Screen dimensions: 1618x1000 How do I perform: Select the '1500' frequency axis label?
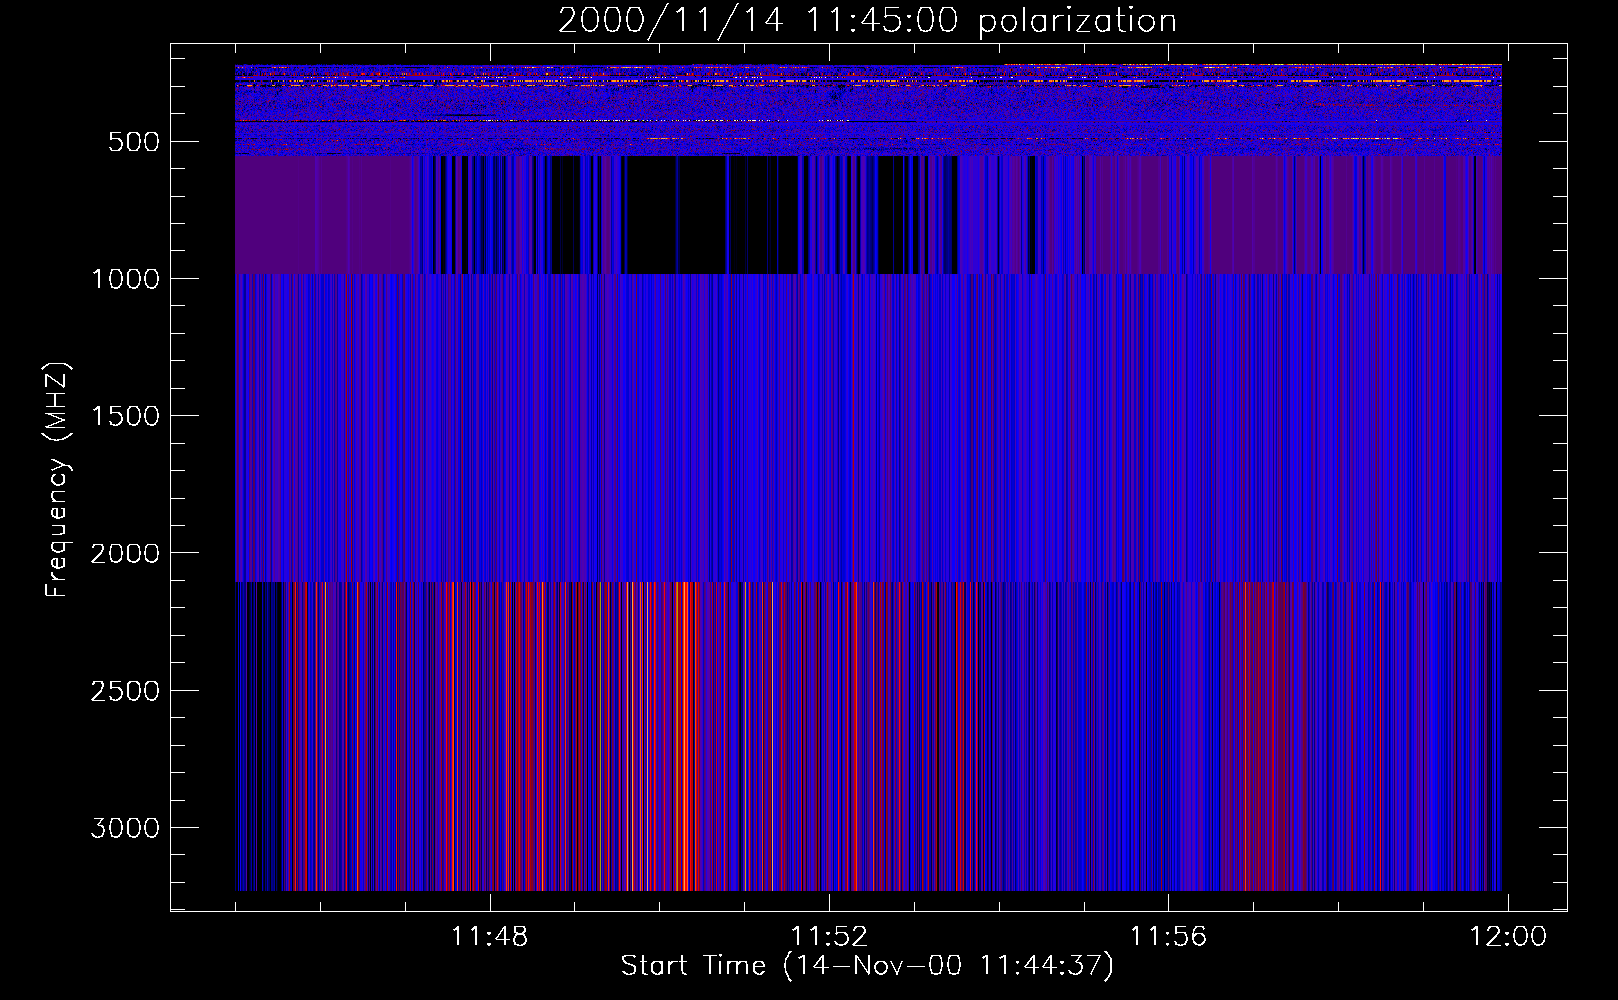click(x=126, y=416)
